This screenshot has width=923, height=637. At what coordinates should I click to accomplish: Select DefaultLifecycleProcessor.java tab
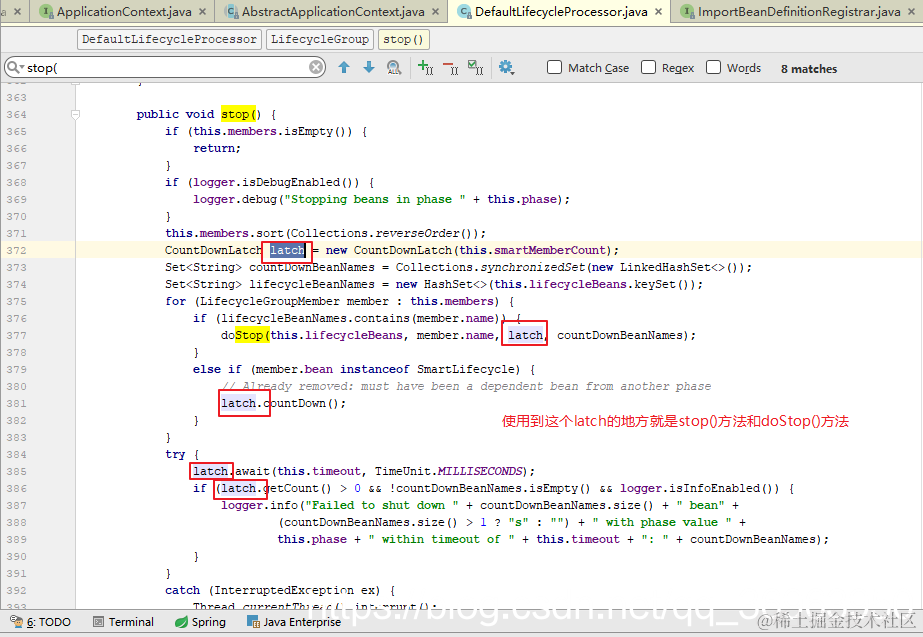point(561,11)
